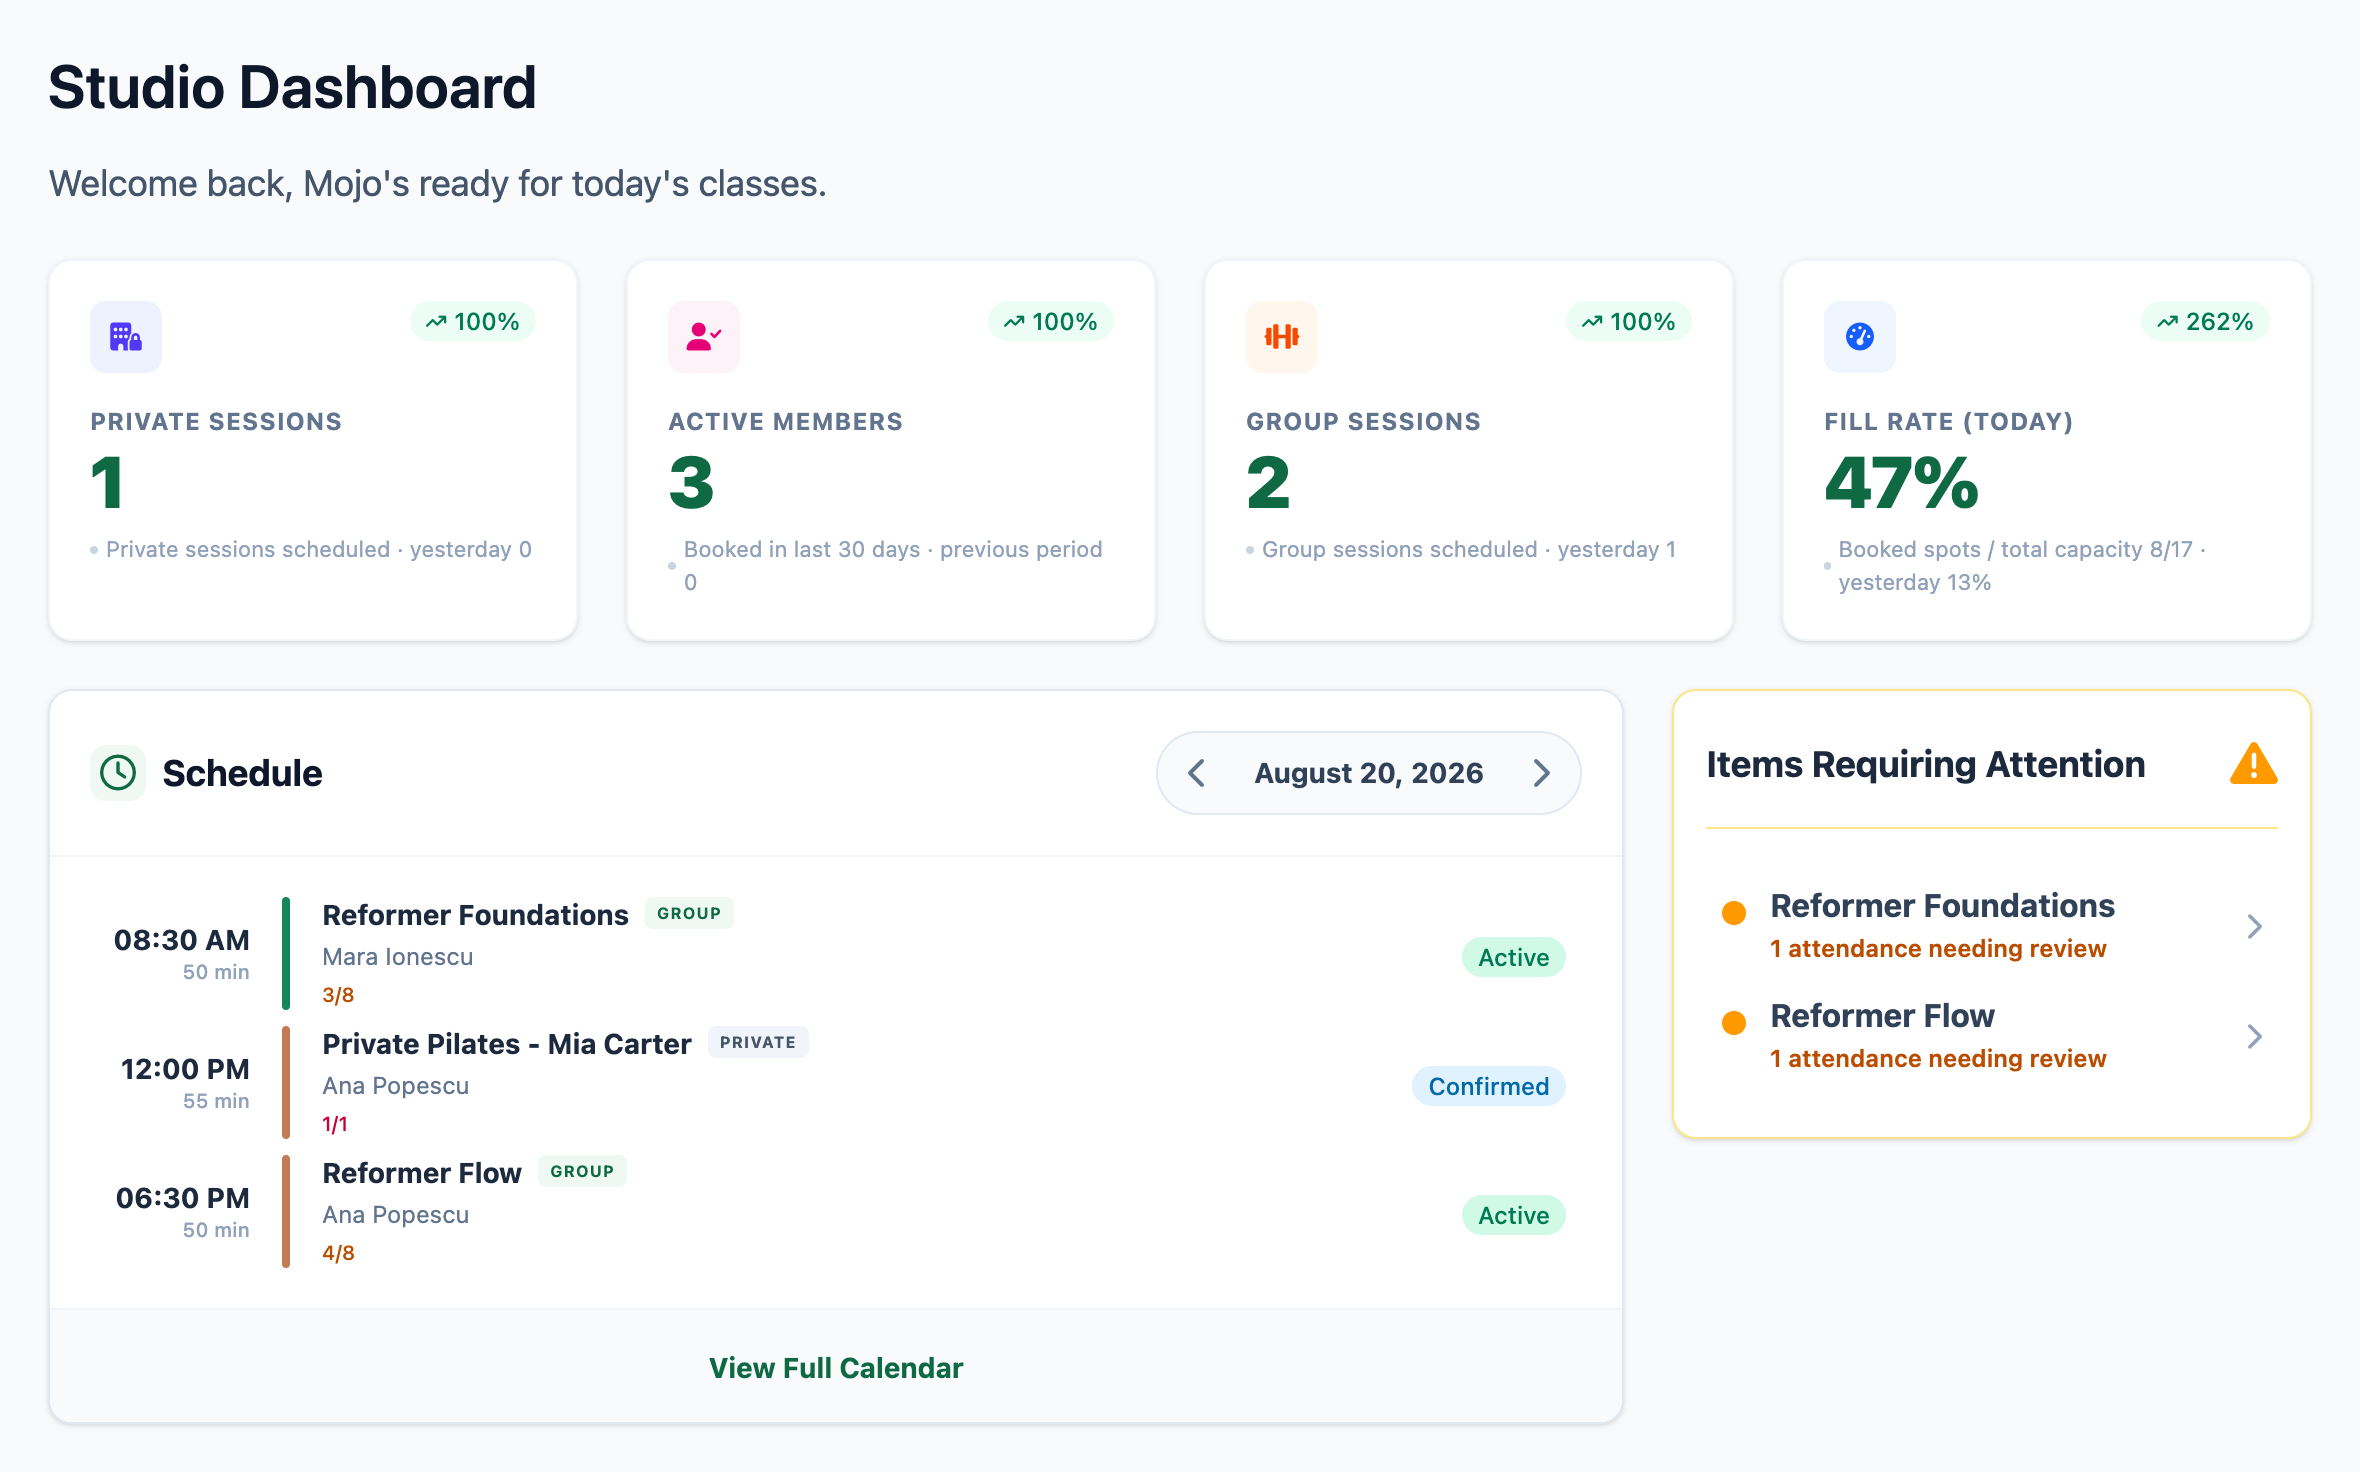The width and height of the screenshot is (2360, 1472).
Task: Click the 12:00 PM time slot
Action: click(185, 1069)
